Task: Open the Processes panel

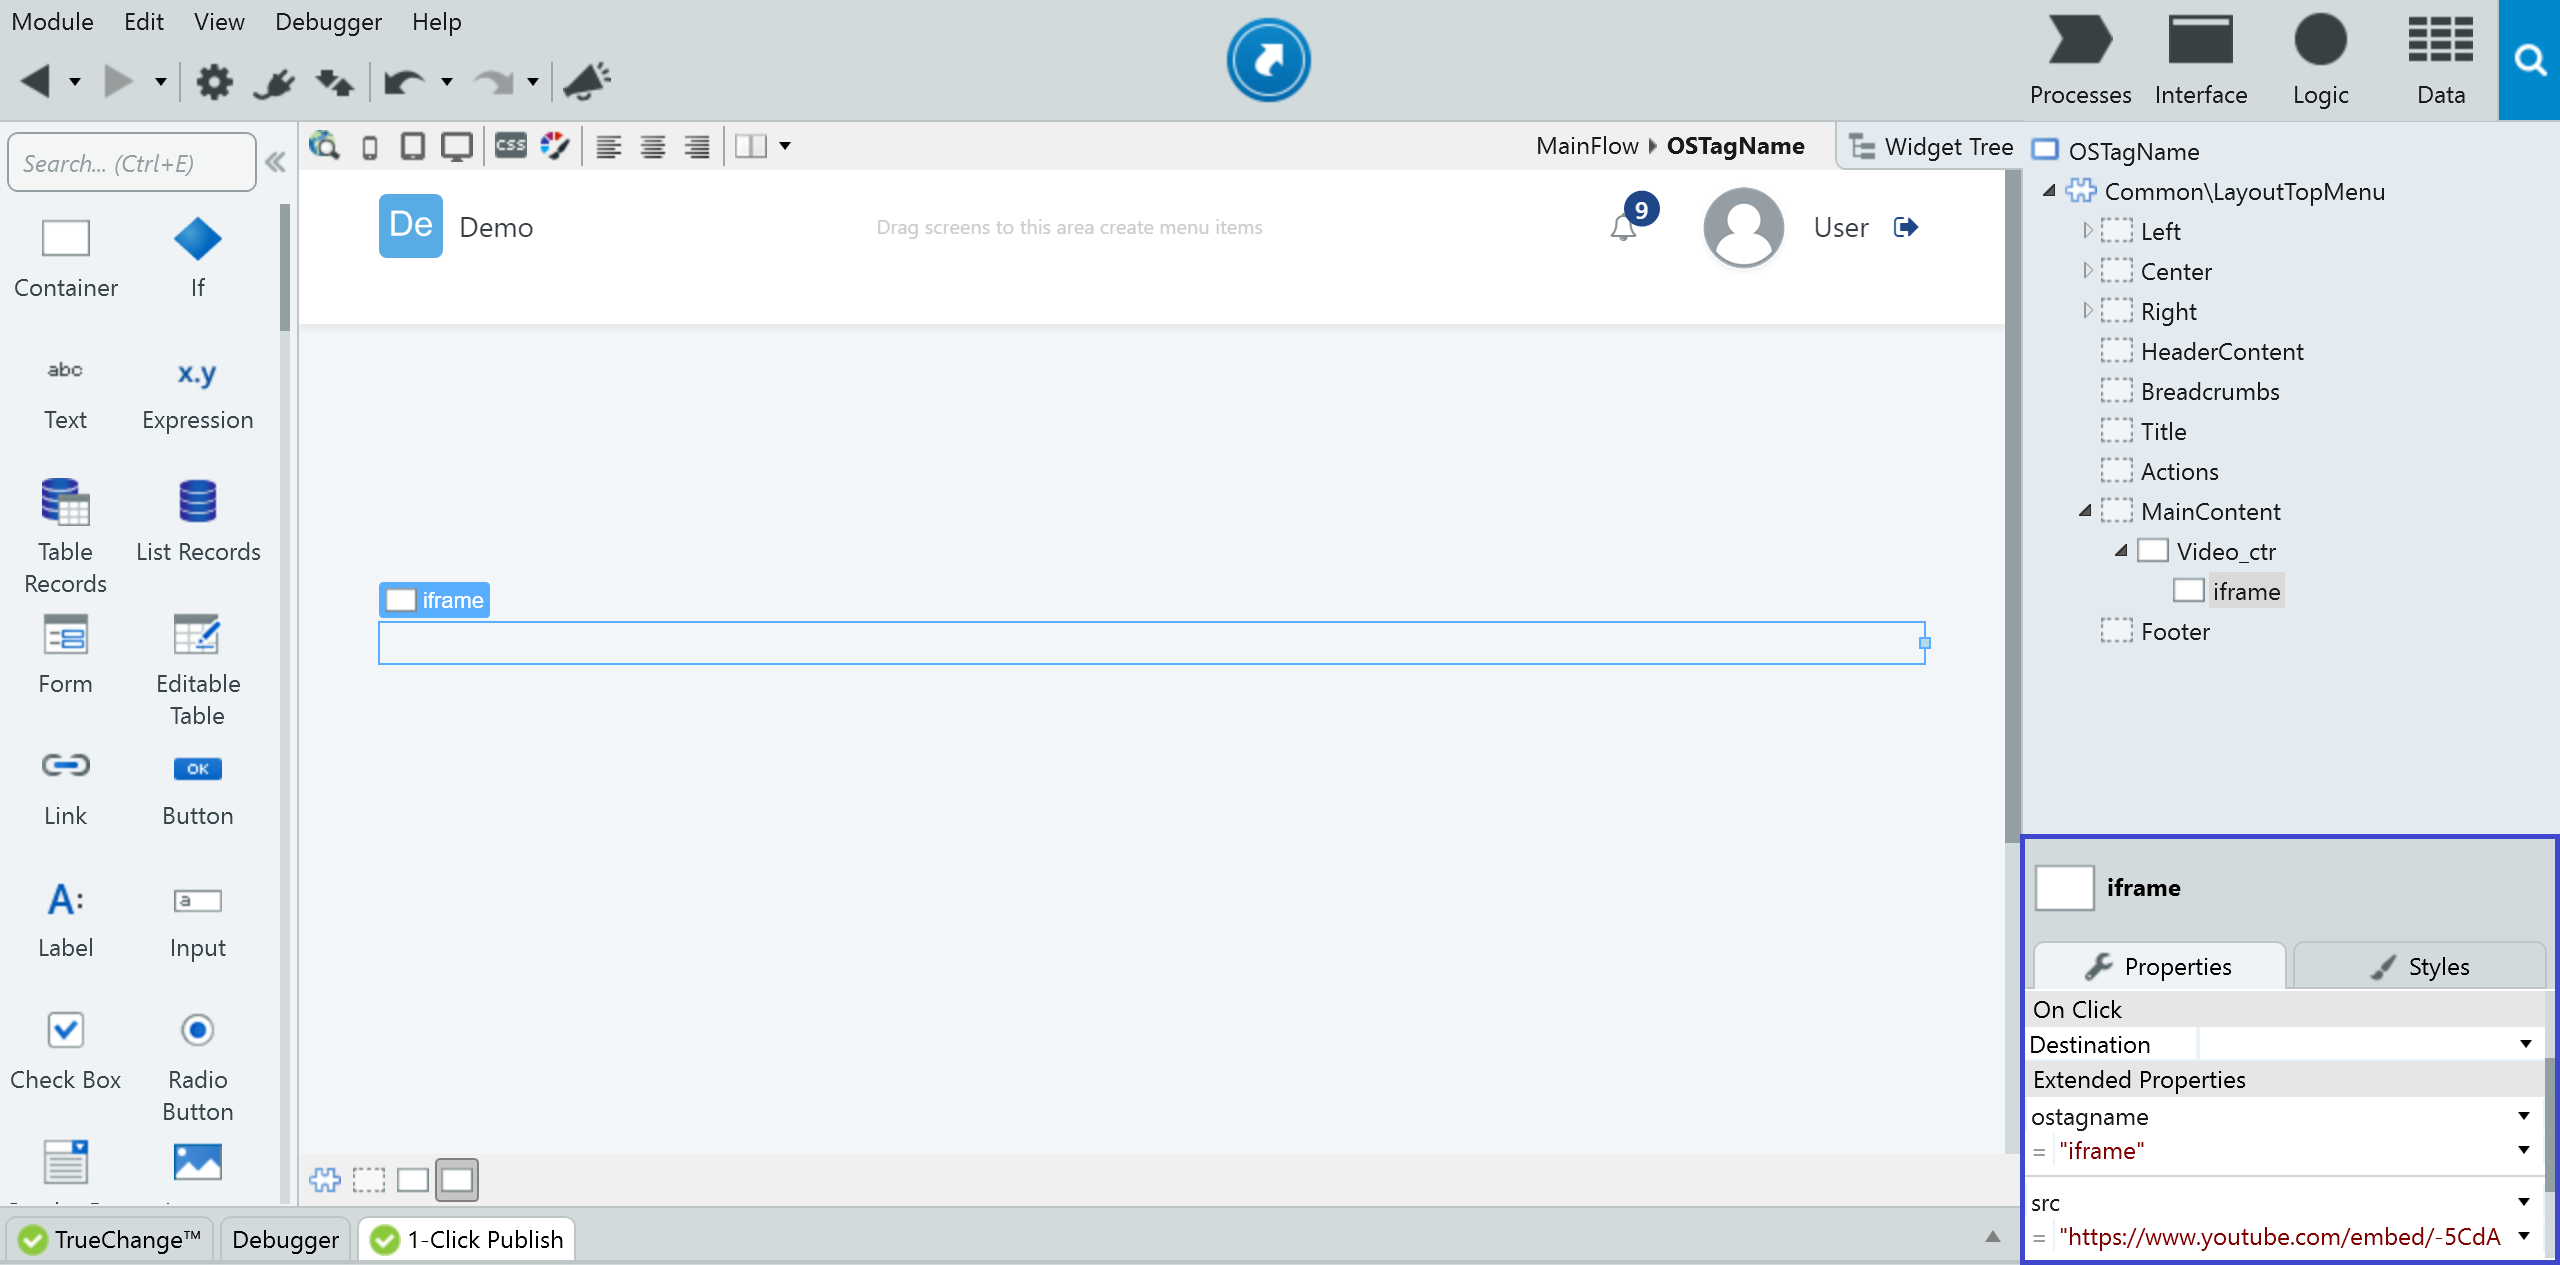Action: (2079, 60)
